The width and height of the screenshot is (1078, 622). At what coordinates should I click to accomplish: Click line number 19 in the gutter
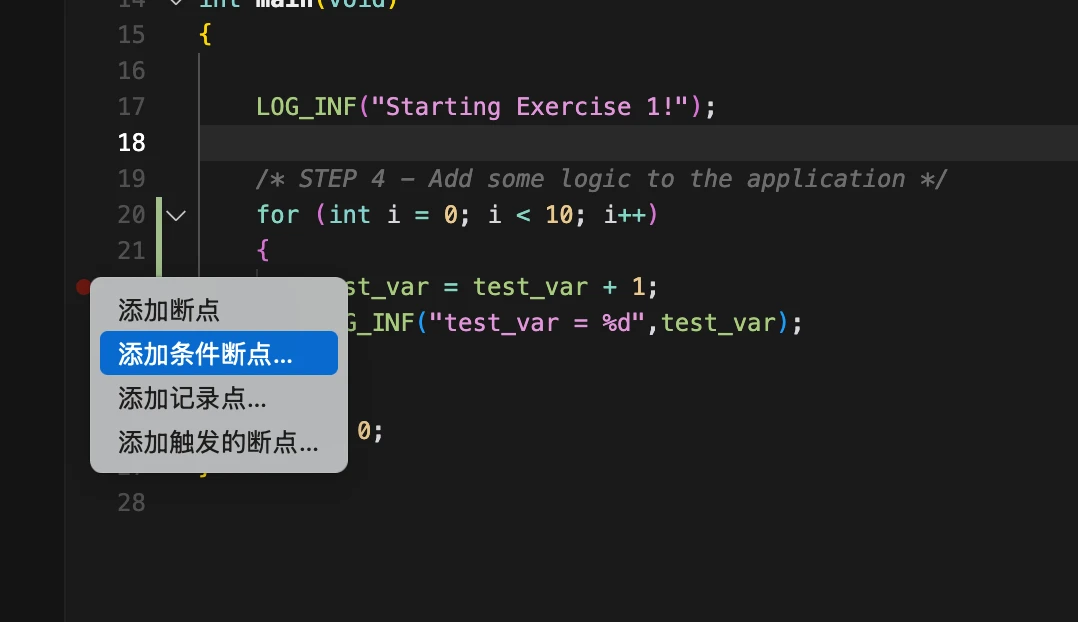pos(131,179)
